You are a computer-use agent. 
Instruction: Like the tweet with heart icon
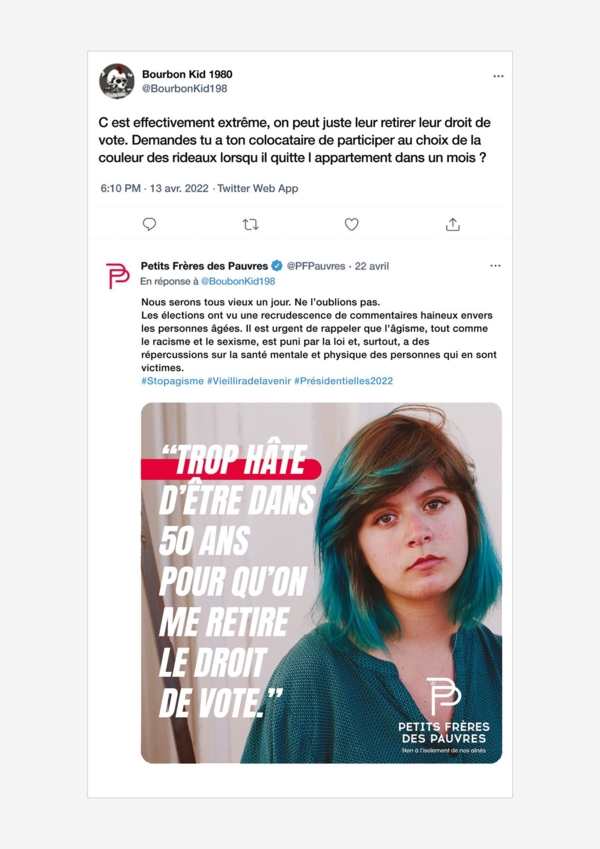point(351,224)
